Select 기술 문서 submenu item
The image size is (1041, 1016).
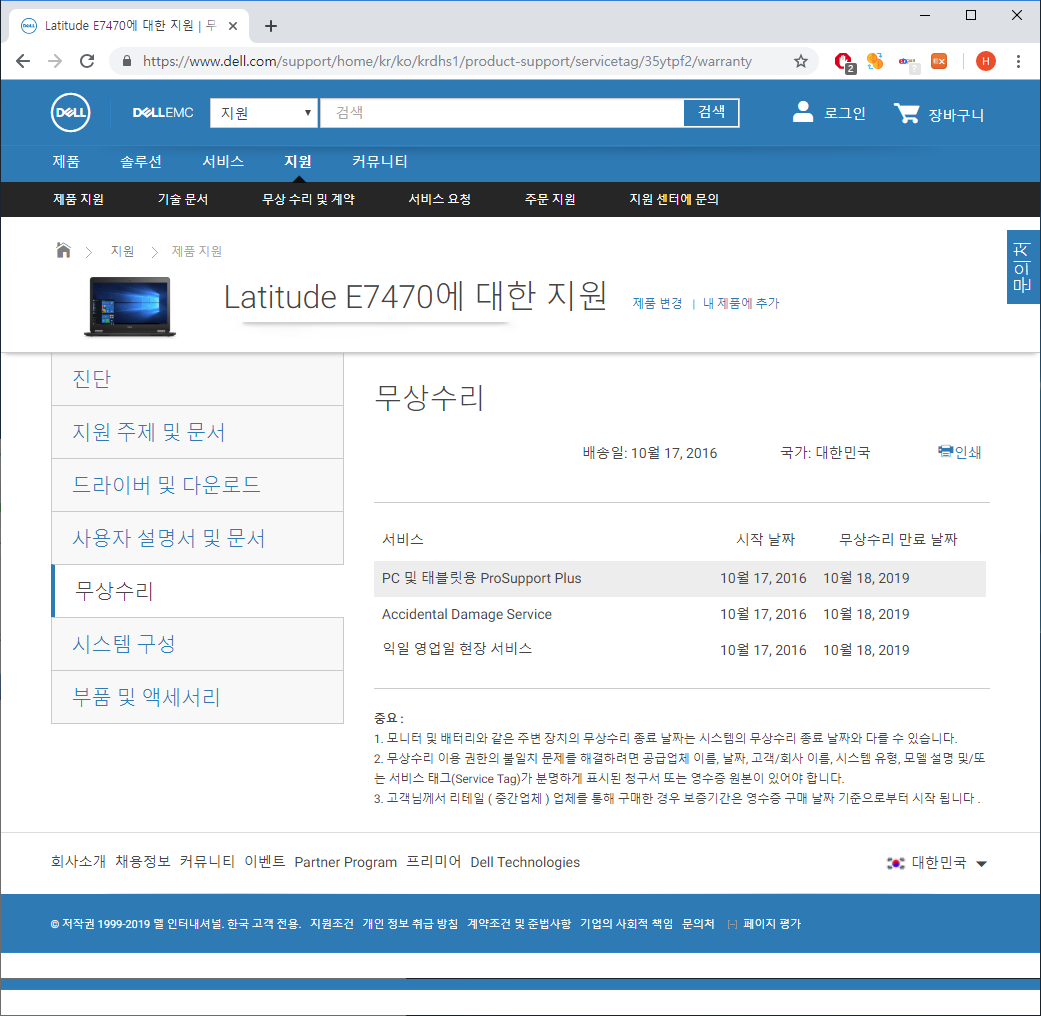[183, 199]
